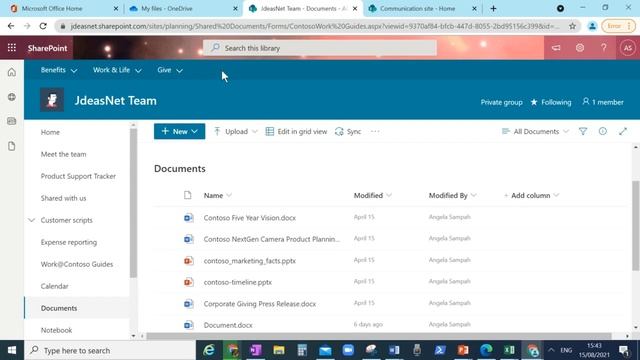
Task: Open Expense reporting navigation link
Action: pyautogui.click(x=69, y=242)
